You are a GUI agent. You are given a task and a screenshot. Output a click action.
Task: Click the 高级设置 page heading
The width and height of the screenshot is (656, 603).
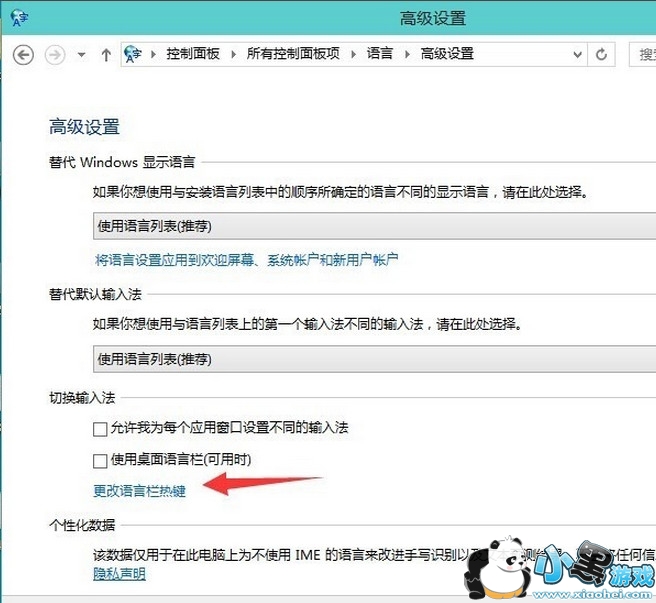(x=85, y=127)
